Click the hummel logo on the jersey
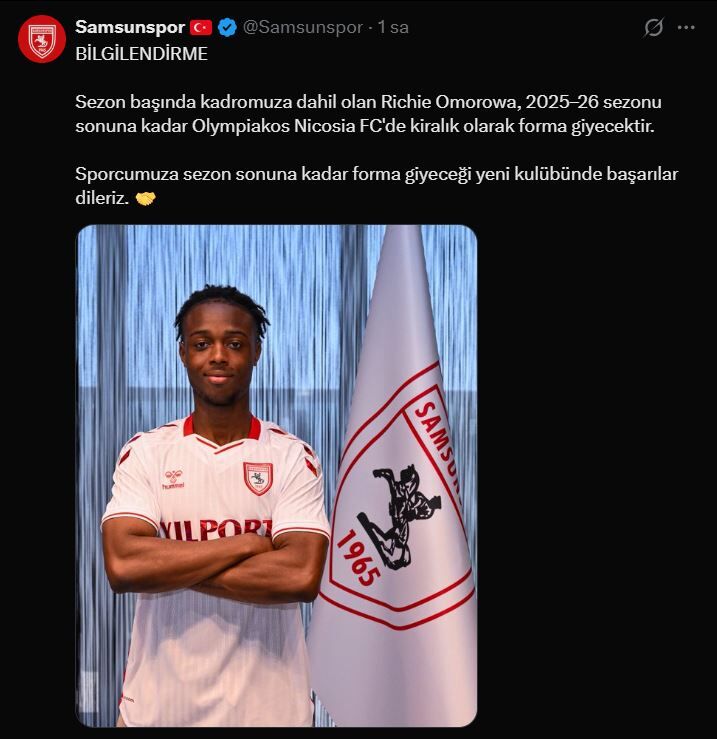717x739 pixels. coord(173,479)
